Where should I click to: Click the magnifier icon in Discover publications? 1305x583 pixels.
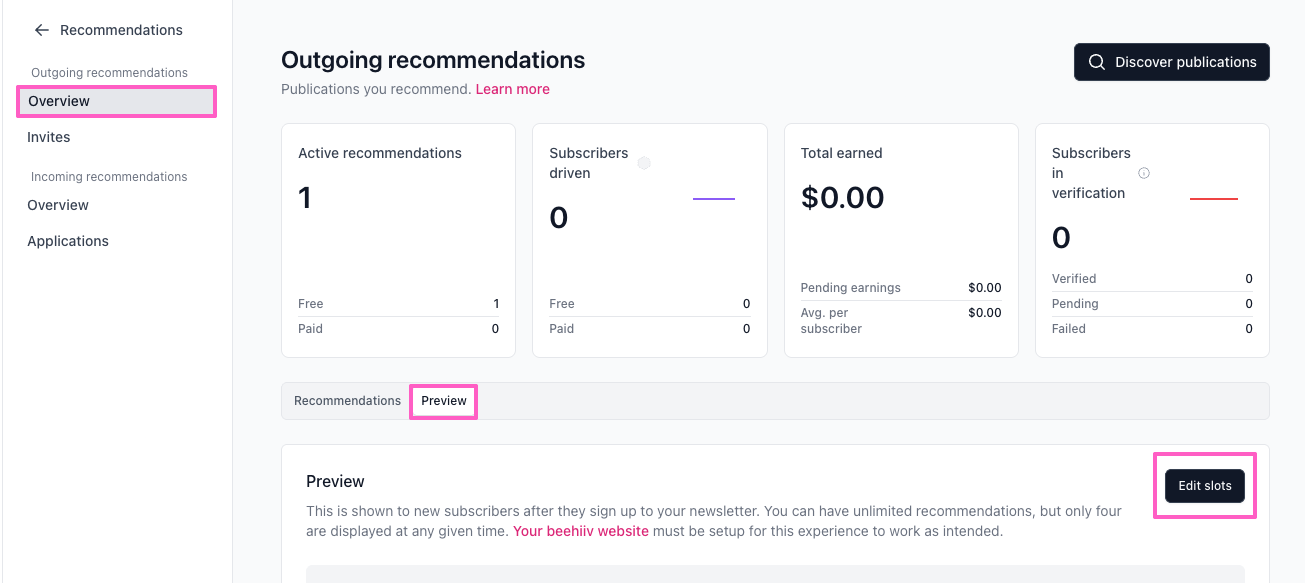[x=1097, y=62]
